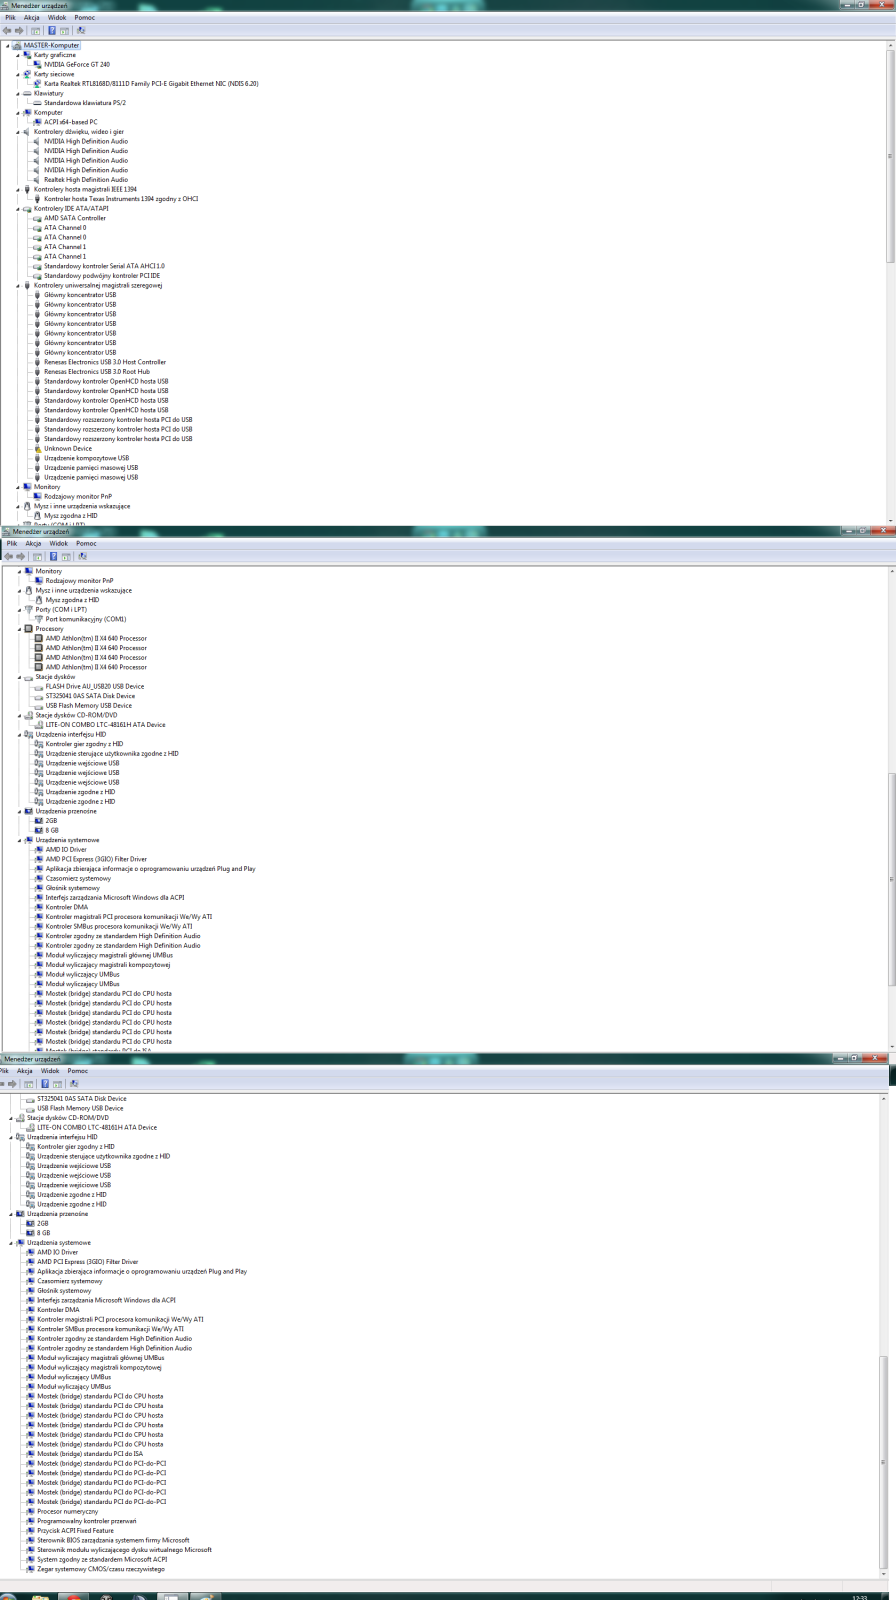Click scrollbar thumb in bottom window
The image size is (896, 1600).
(883, 1464)
